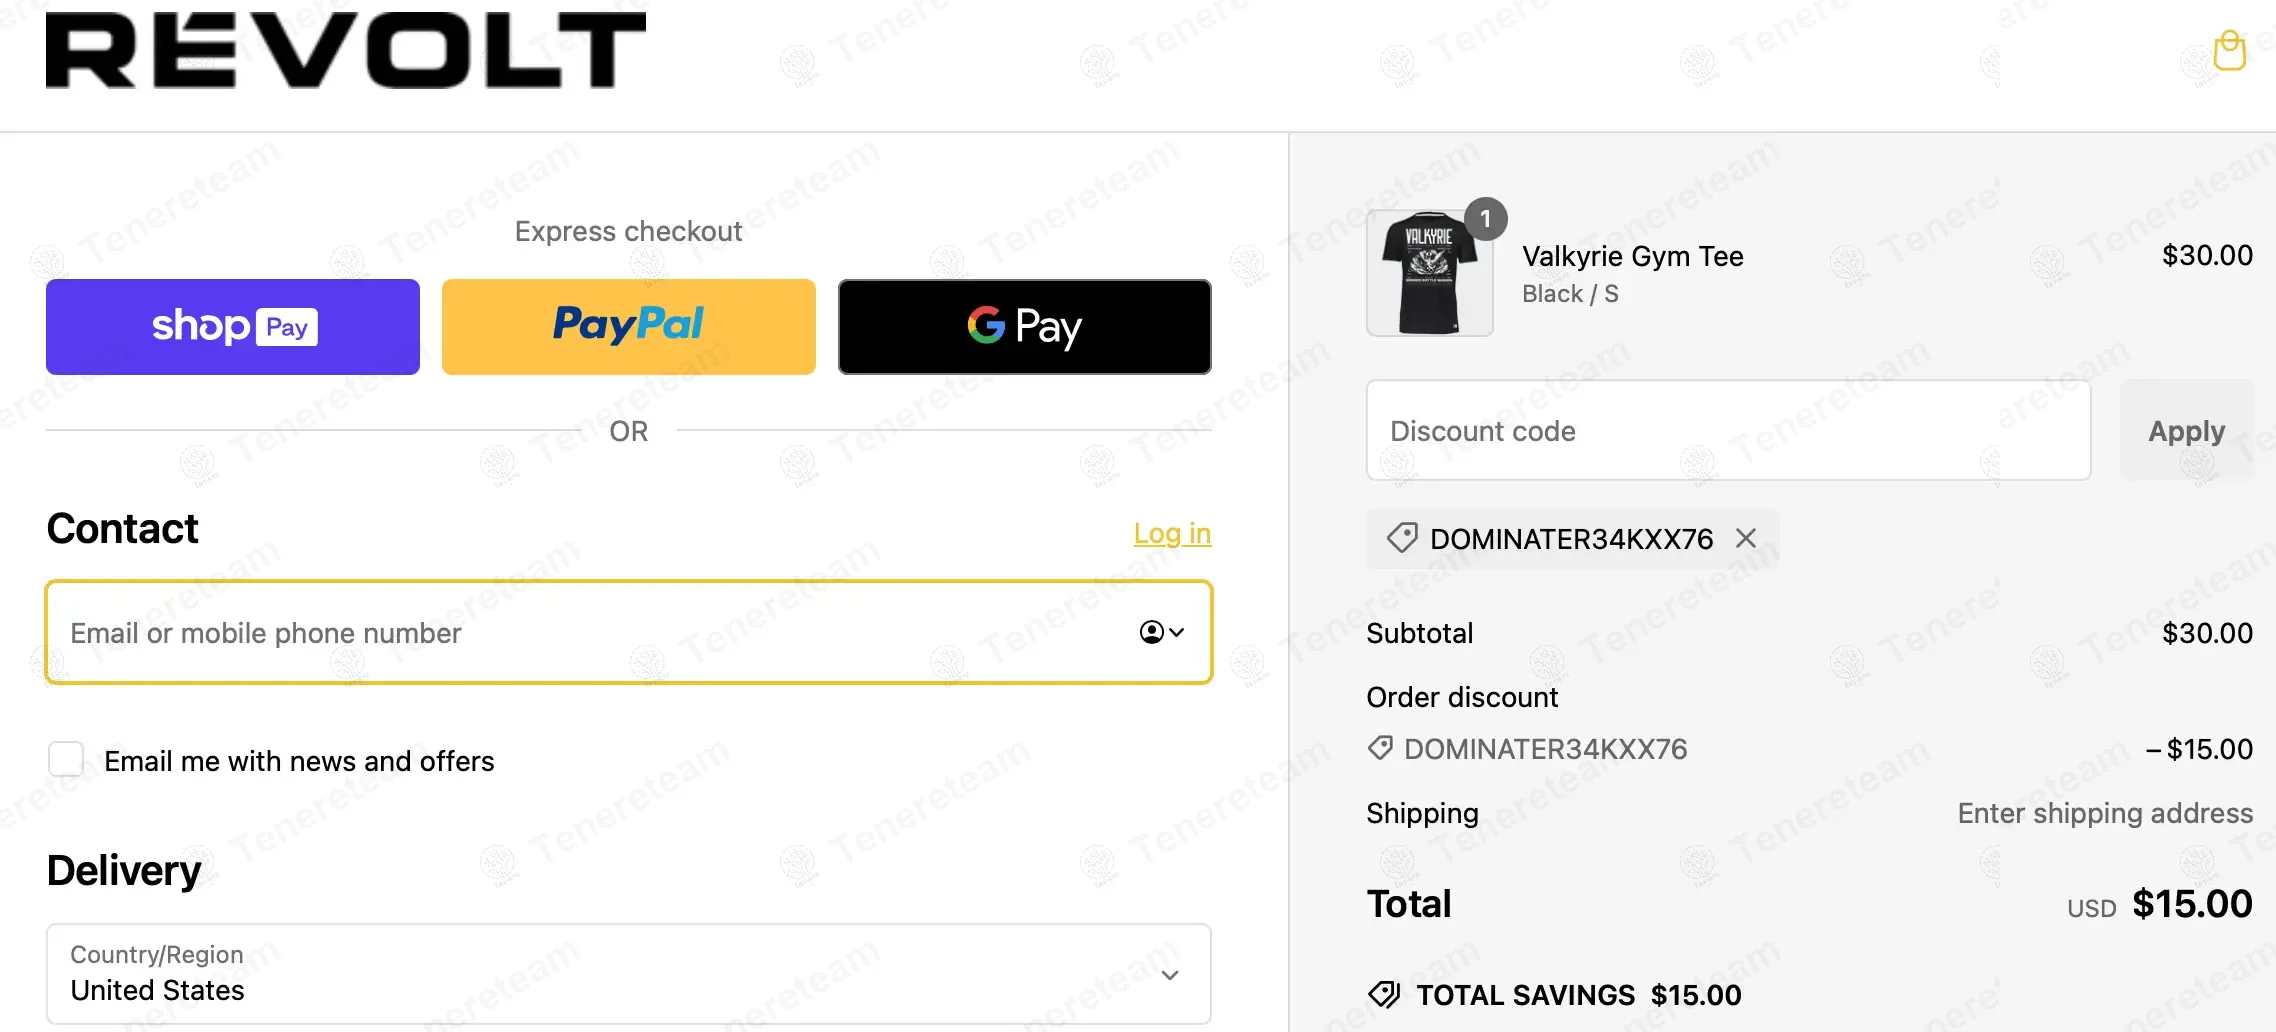Choose PayPal express checkout
Screen dimensions: 2276x1032
point(629,327)
